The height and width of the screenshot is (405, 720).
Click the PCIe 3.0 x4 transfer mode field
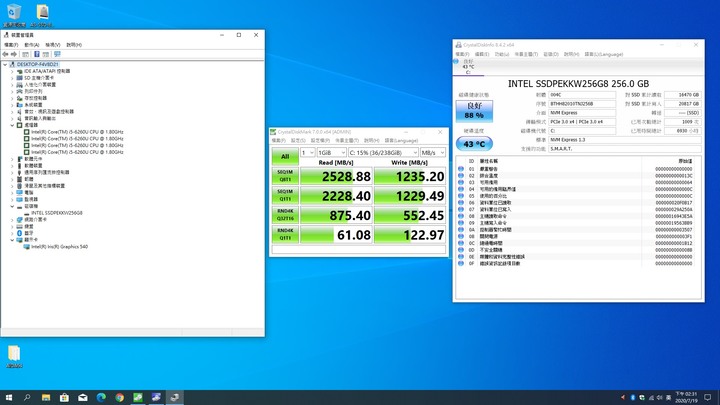[x=582, y=122]
